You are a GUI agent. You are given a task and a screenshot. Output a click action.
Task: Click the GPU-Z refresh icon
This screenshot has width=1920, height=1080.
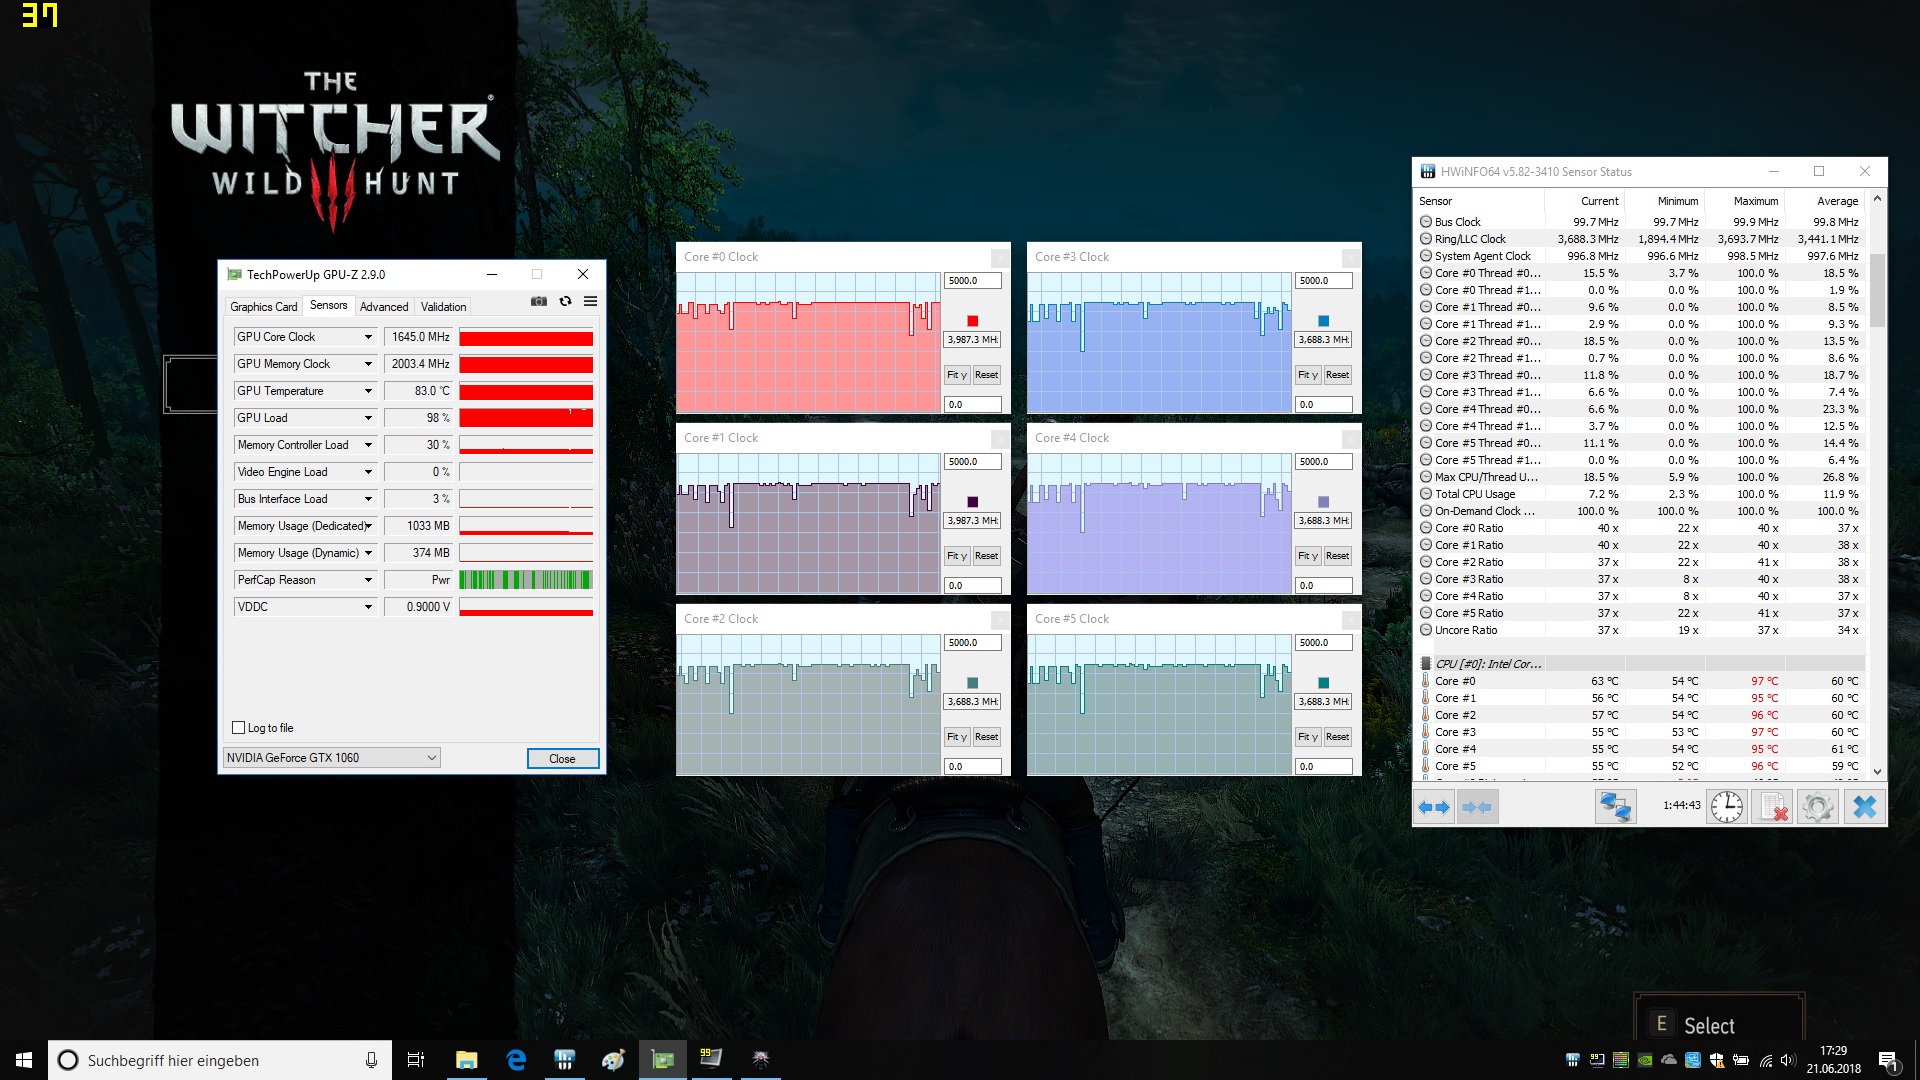click(x=565, y=301)
